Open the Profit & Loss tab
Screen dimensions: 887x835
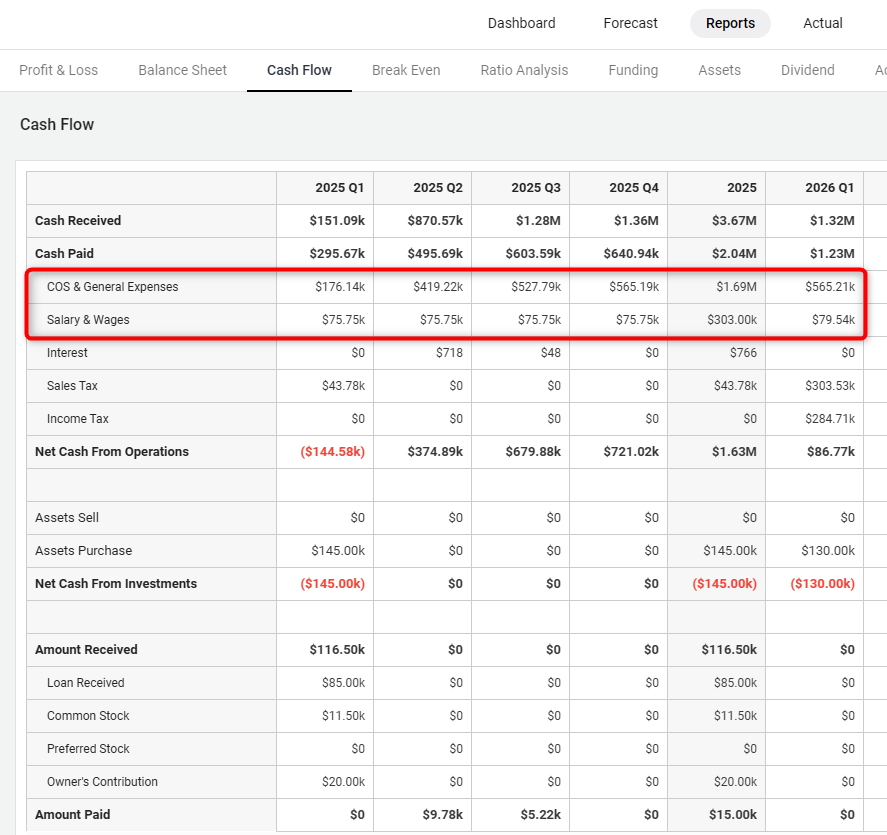[59, 70]
